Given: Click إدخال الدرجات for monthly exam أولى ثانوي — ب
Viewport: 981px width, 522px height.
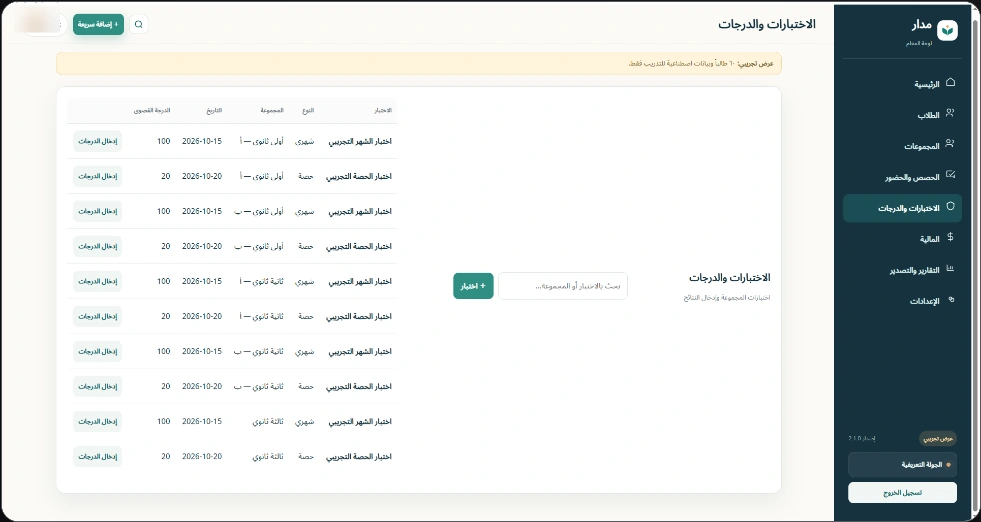Looking at the screenshot, I should coord(98,212).
